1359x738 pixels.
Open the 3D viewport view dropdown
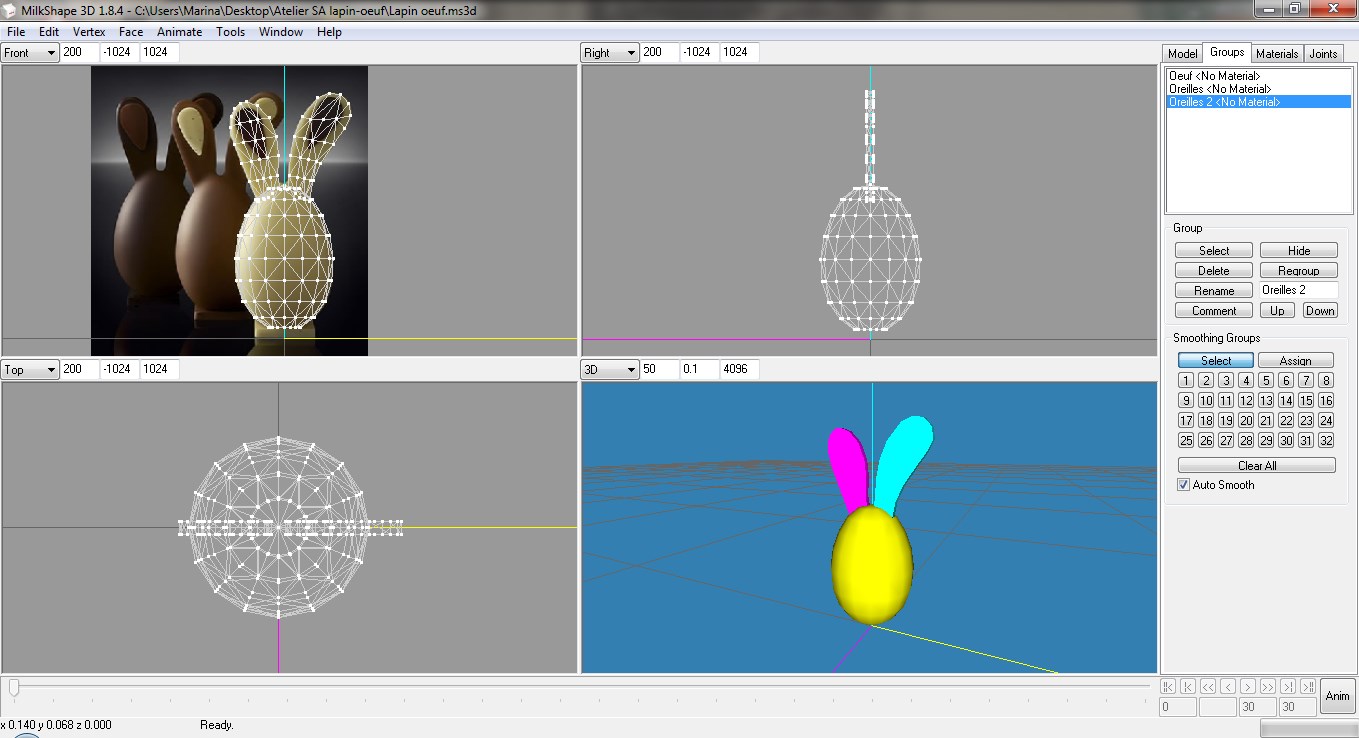(x=610, y=370)
